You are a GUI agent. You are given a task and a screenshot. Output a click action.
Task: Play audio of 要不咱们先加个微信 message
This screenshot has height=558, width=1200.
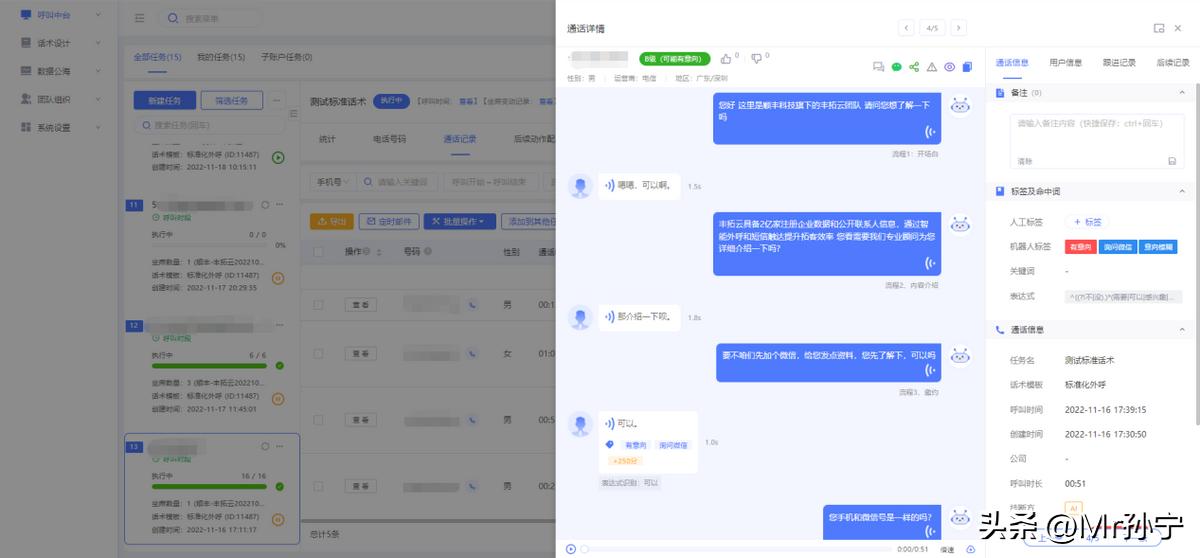click(x=931, y=371)
